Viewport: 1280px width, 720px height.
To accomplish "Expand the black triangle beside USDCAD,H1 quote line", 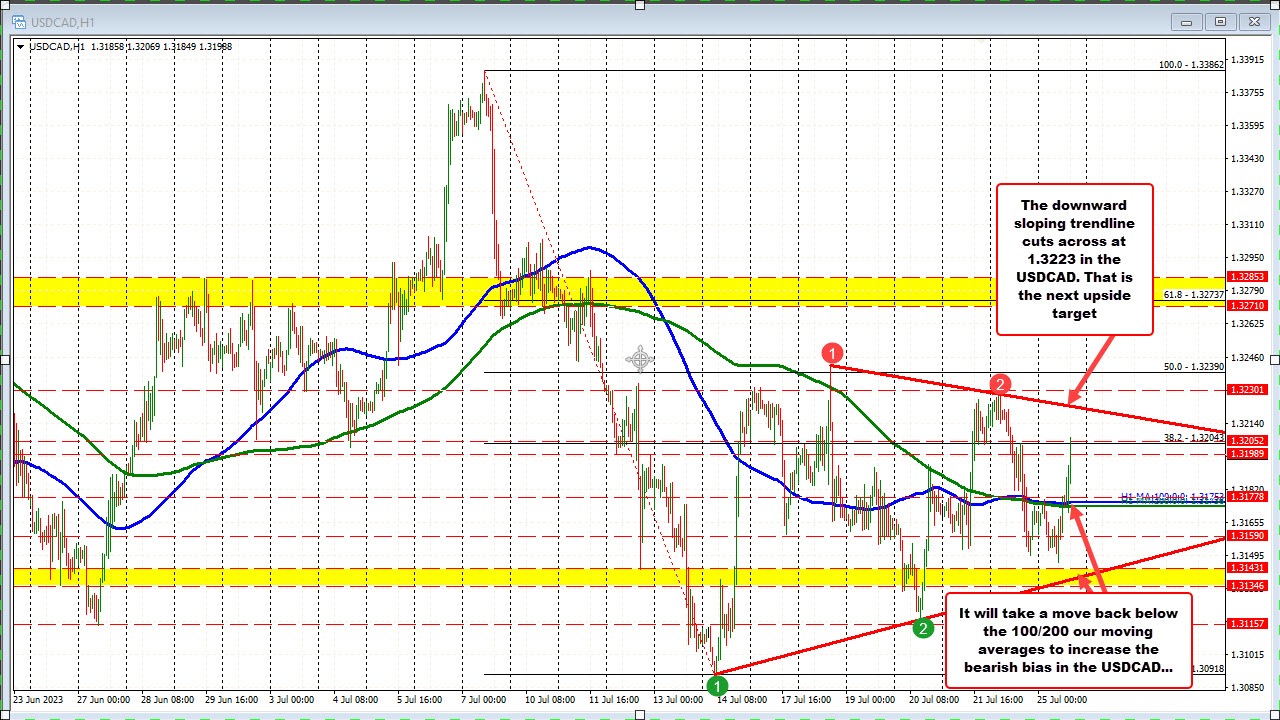I will [20, 46].
